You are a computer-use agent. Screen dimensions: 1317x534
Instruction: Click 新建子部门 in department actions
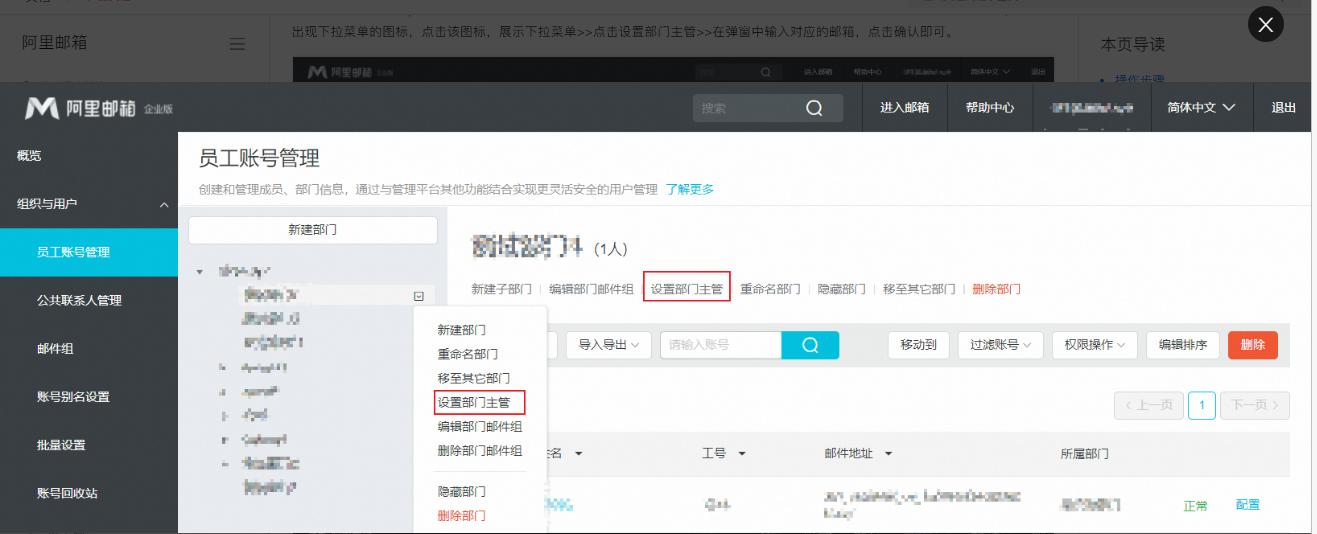tap(502, 289)
